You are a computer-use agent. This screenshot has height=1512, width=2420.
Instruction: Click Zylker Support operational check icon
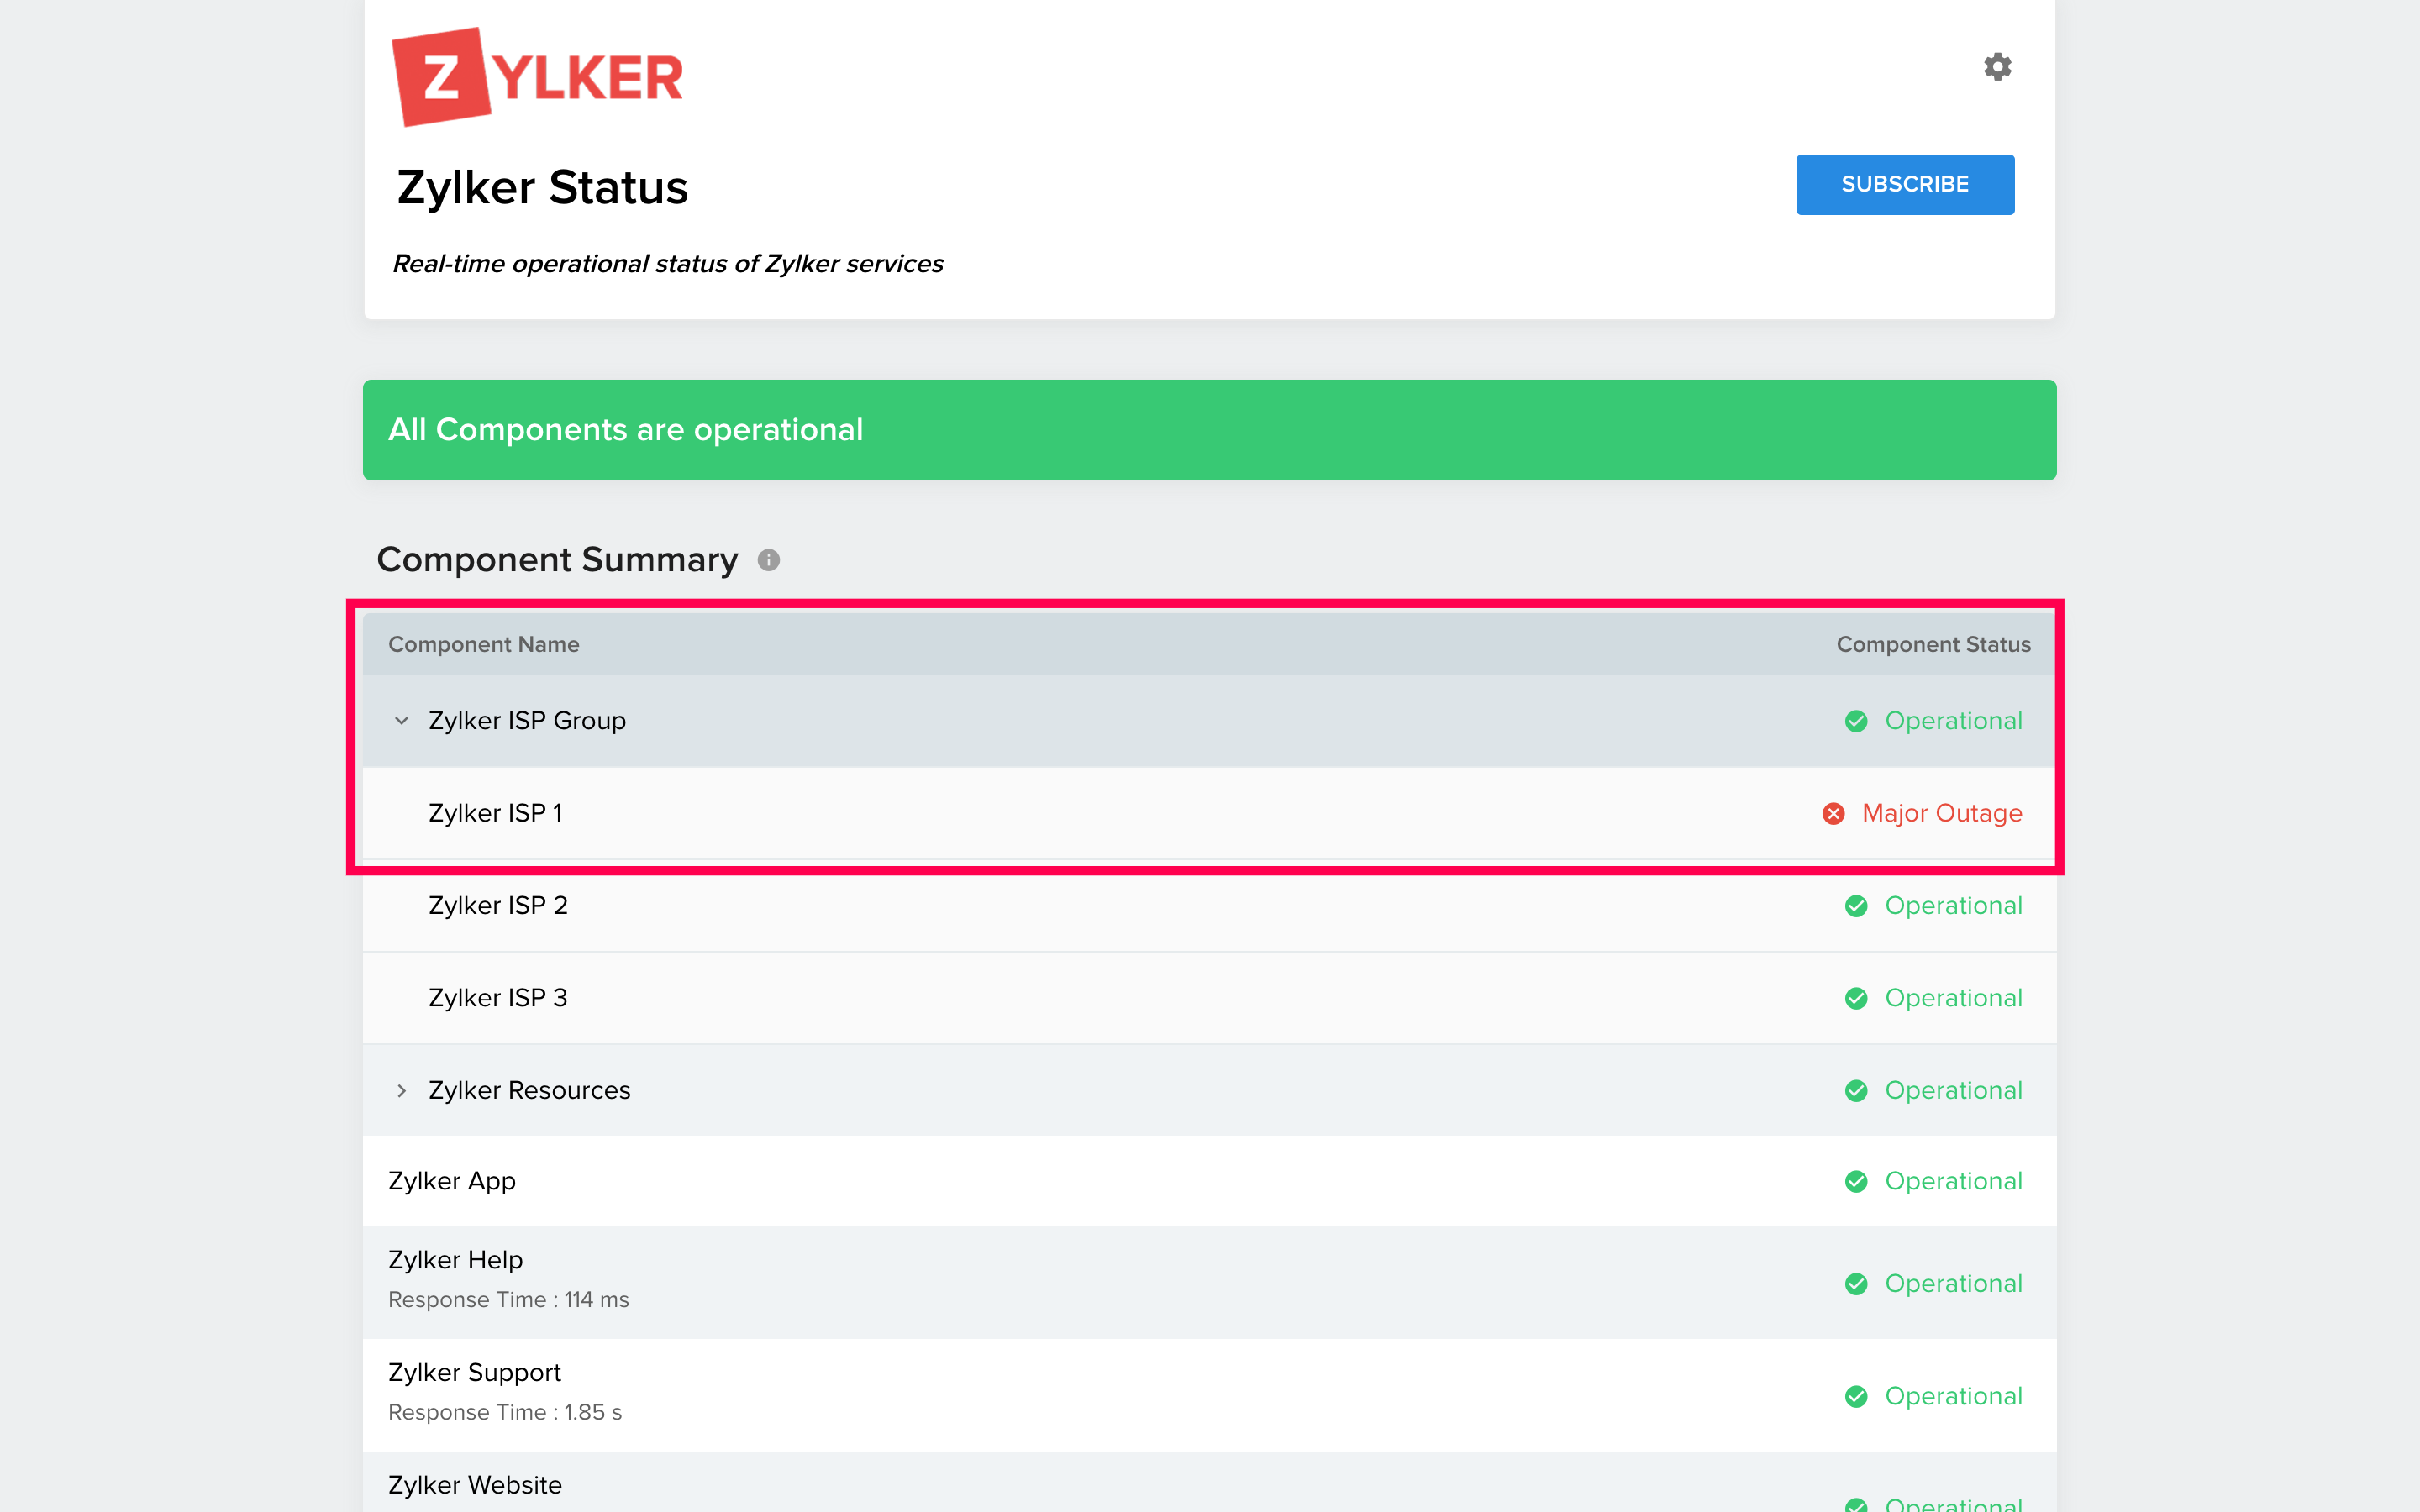pyautogui.click(x=1856, y=1396)
